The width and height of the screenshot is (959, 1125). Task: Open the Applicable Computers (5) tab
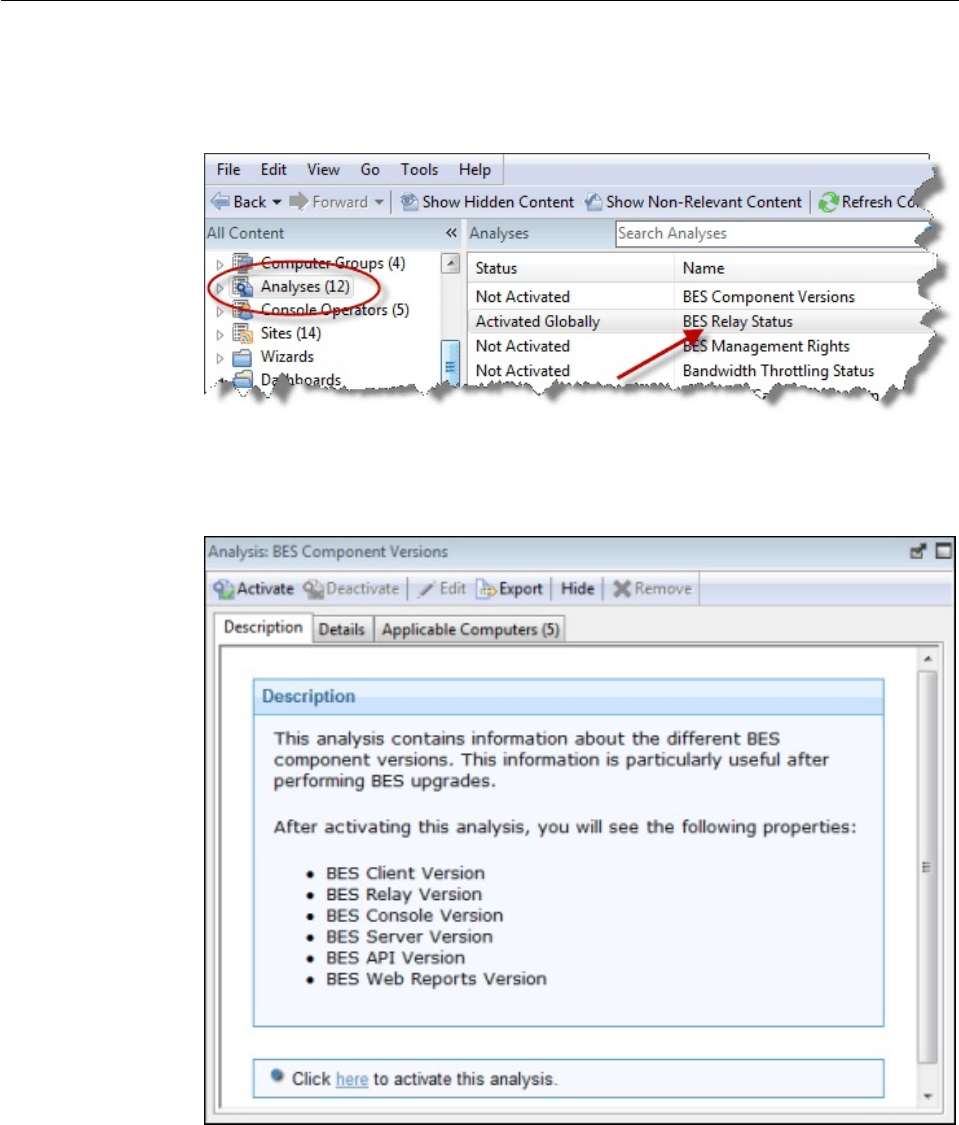point(470,630)
